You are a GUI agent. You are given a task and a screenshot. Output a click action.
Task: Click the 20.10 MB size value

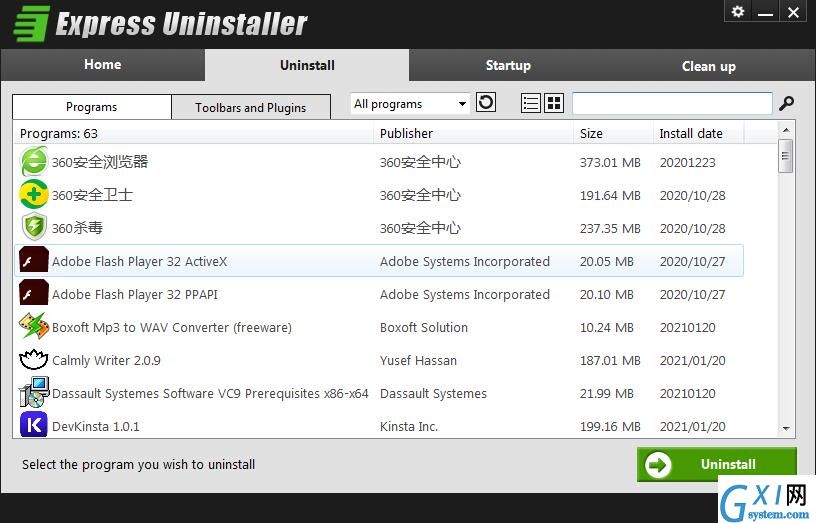pos(607,294)
